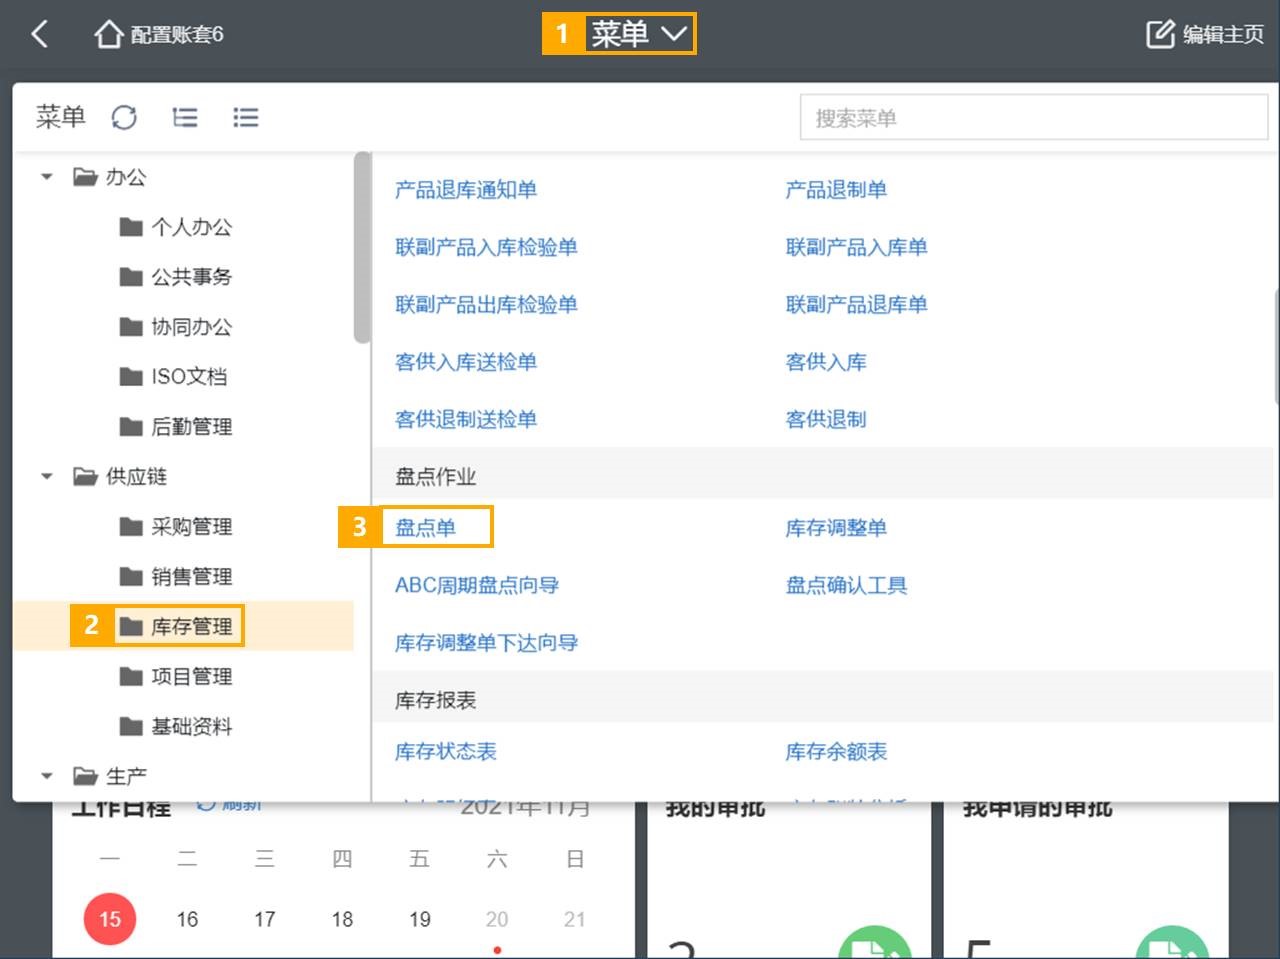Viewport: 1280px width, 959px height.
Task: Switch to the indented tree view icon
Action: 185,118
